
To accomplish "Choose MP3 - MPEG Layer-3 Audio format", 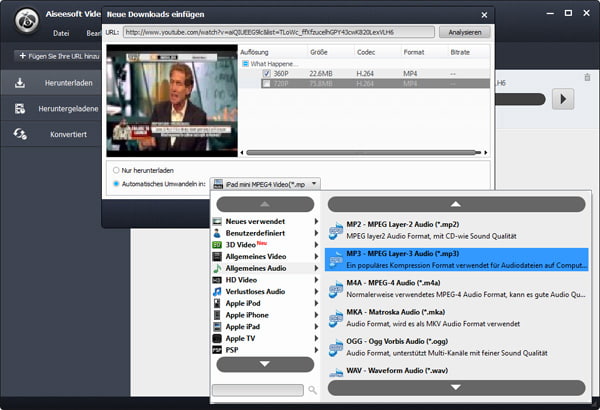I will tap(457, 260).
